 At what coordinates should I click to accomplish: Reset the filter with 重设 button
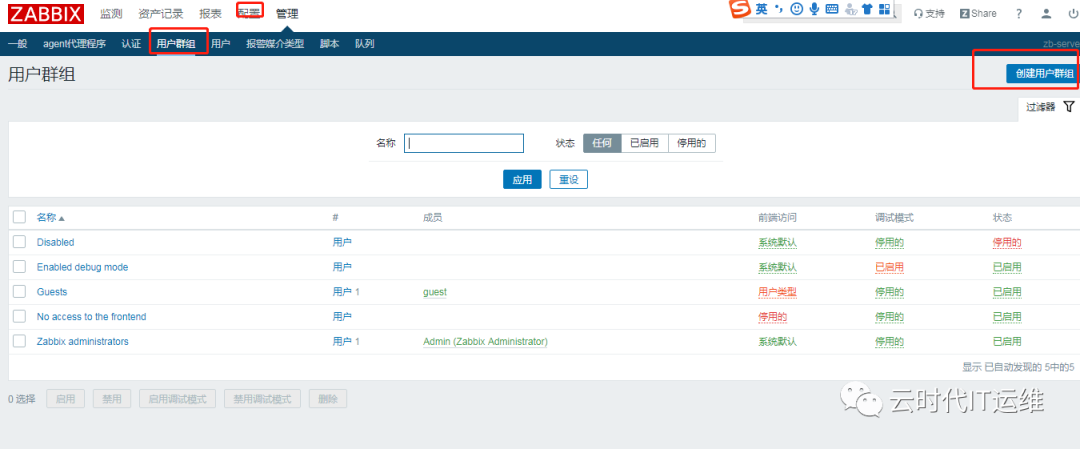(568, 180)
